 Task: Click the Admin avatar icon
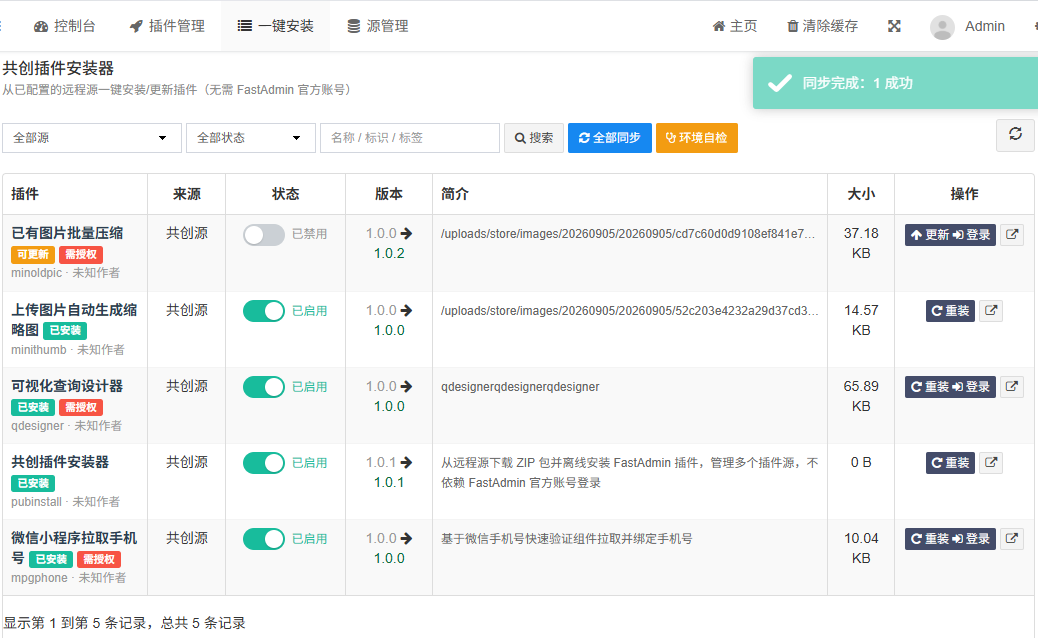[x=942, y=26]
